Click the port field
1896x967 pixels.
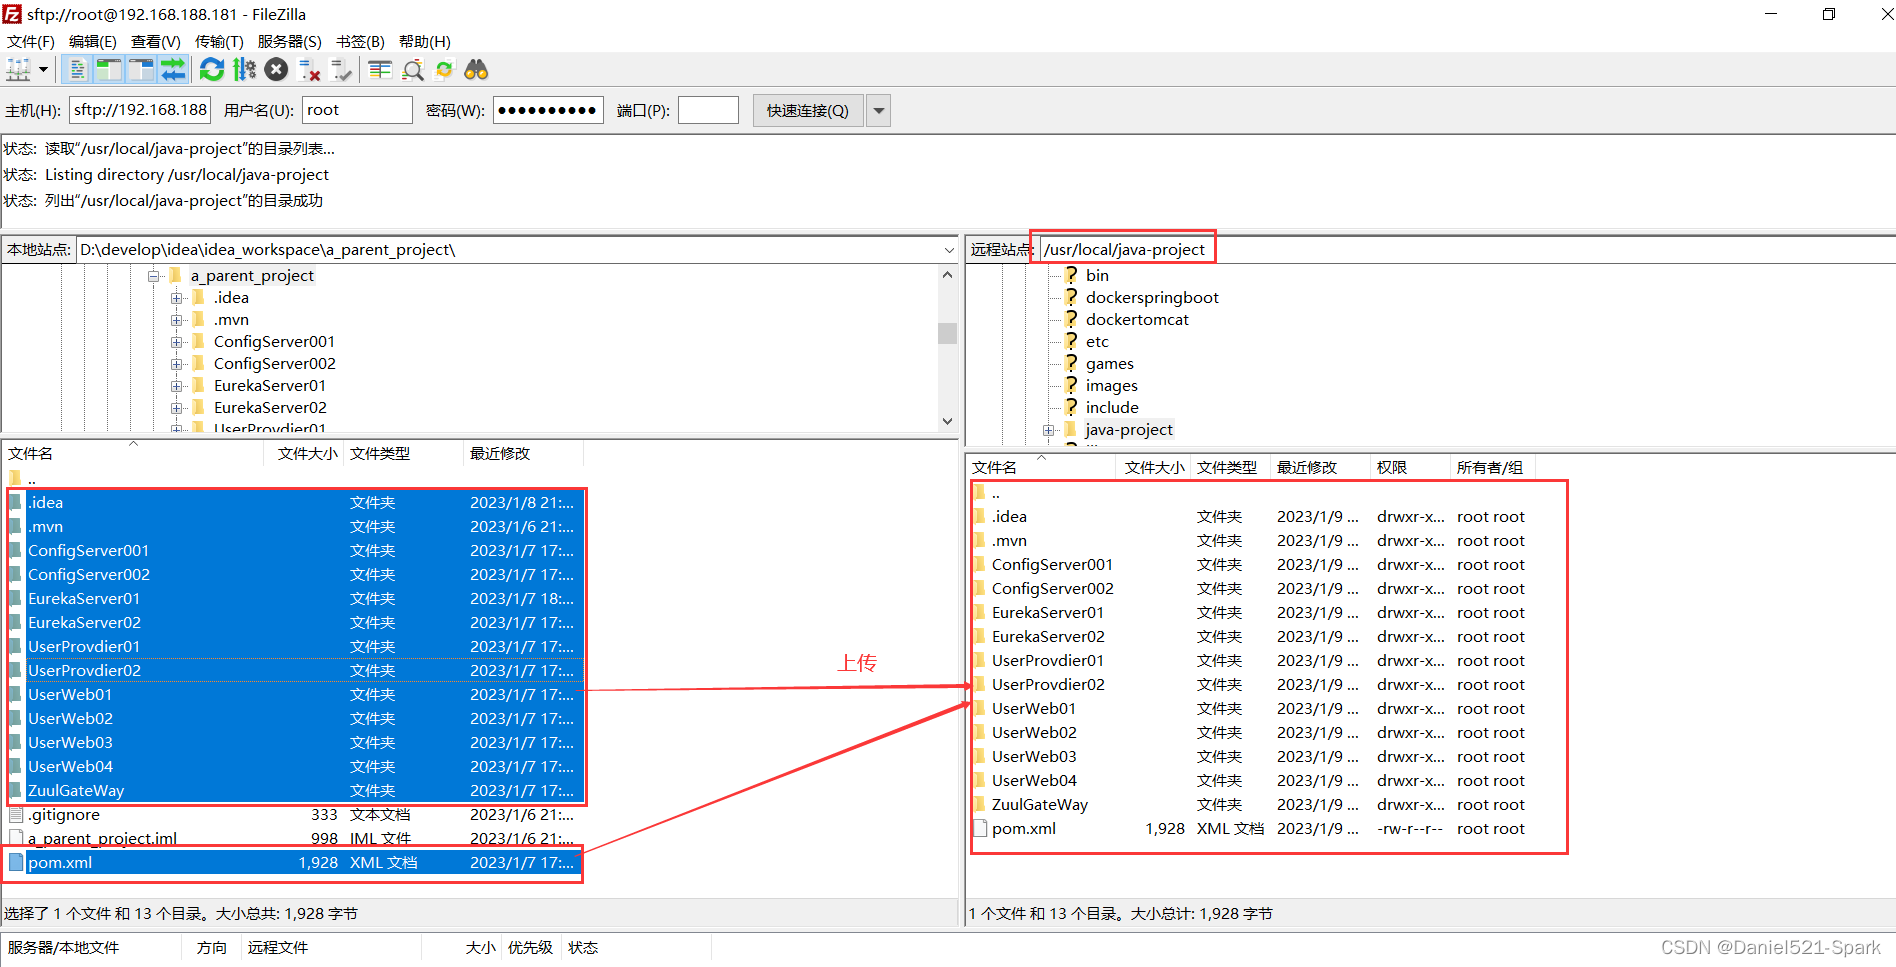[x=708, y=110]
